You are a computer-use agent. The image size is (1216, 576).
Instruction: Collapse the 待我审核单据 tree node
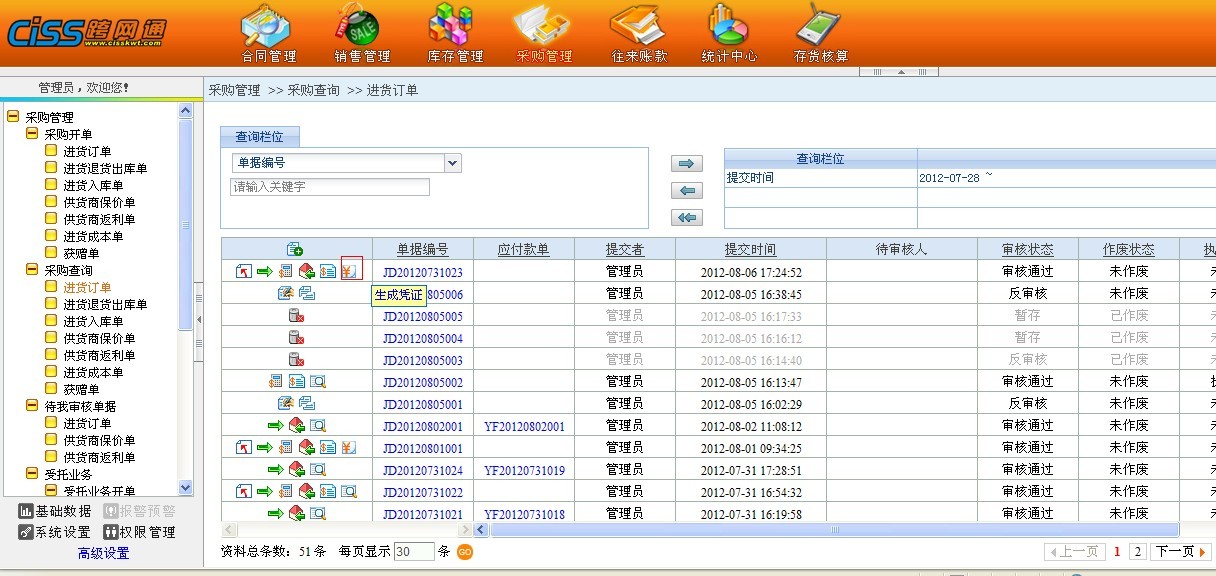32,406
